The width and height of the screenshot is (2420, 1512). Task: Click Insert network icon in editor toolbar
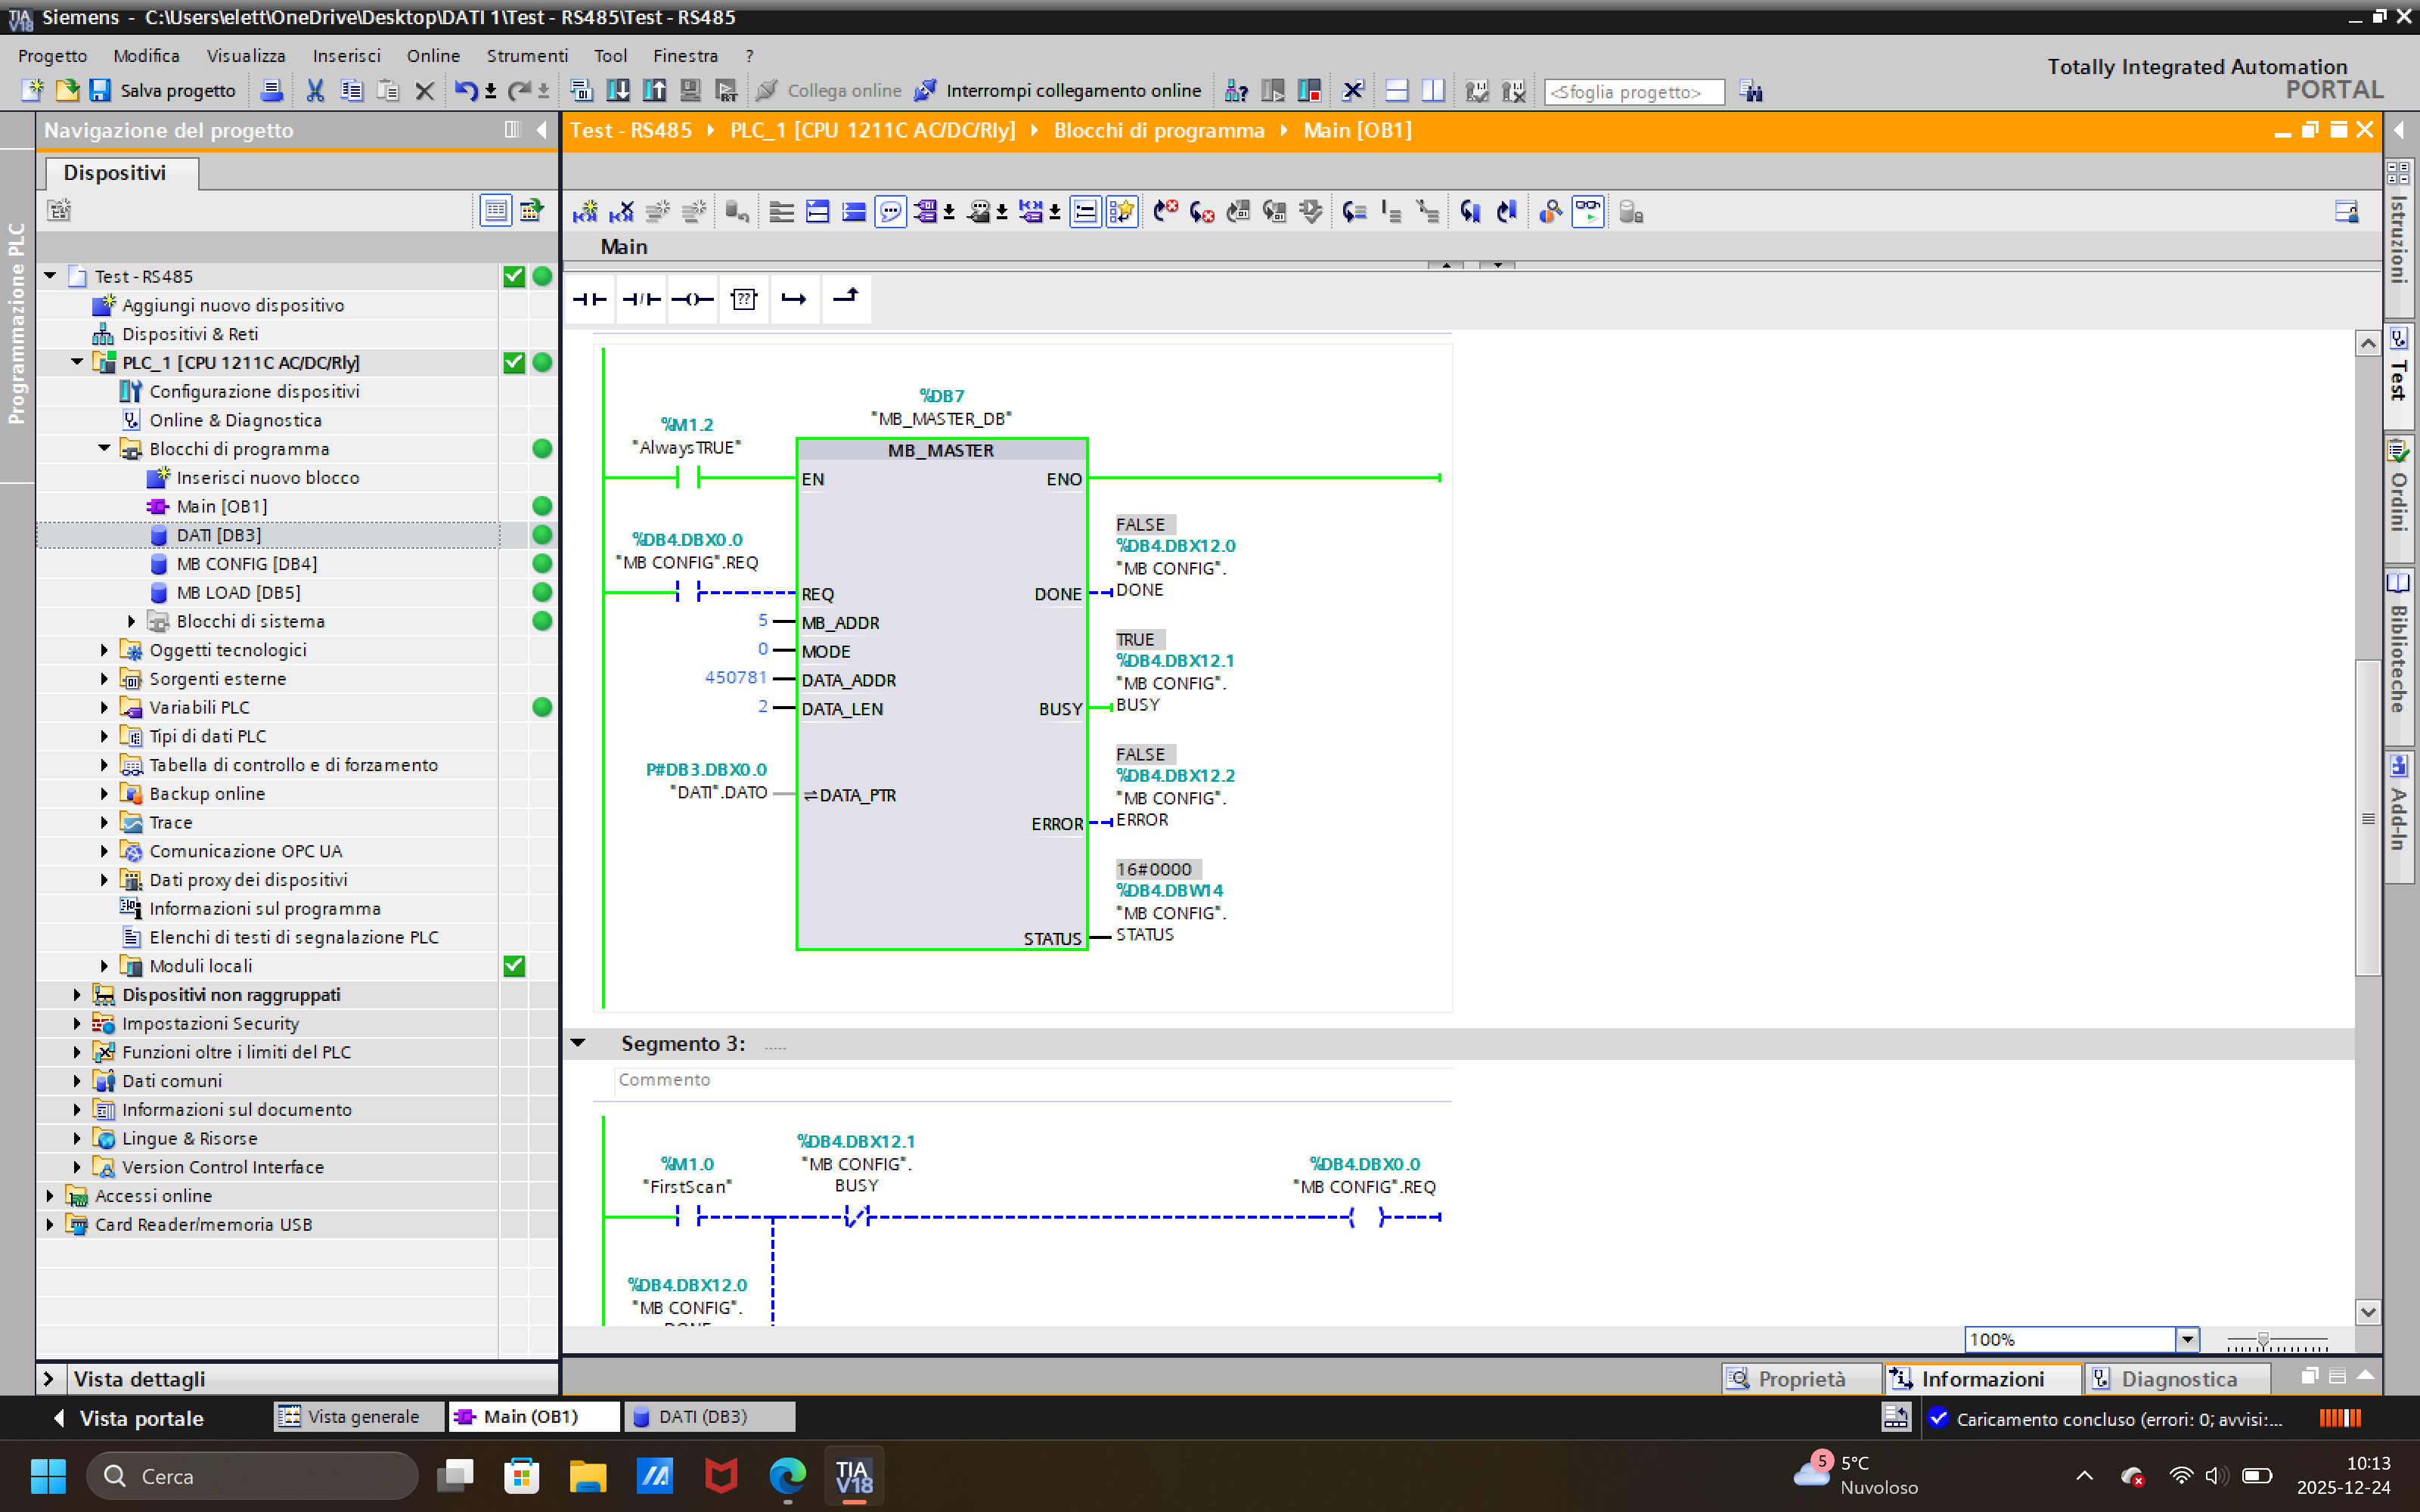click(x=585, y=212)
